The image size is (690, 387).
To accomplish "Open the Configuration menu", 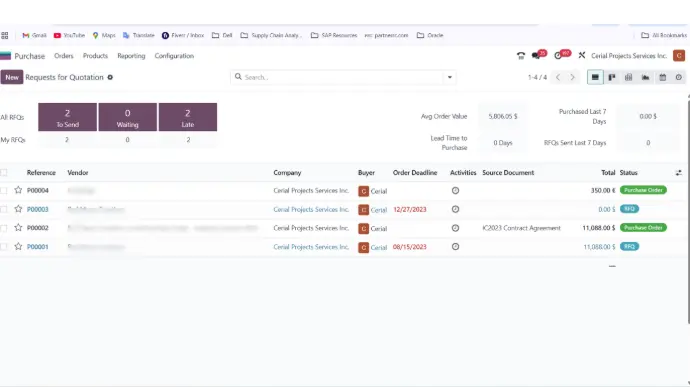I will (x=174, y=56).
